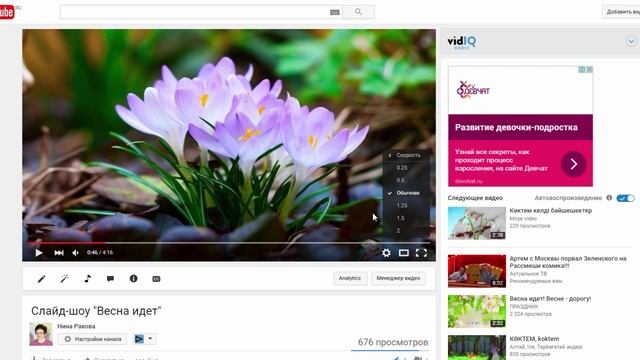The height and width of the screenshot is (360, 640).
Task: Click the search magnifier button
Action: pyautogui.click(x=358, y=12)
